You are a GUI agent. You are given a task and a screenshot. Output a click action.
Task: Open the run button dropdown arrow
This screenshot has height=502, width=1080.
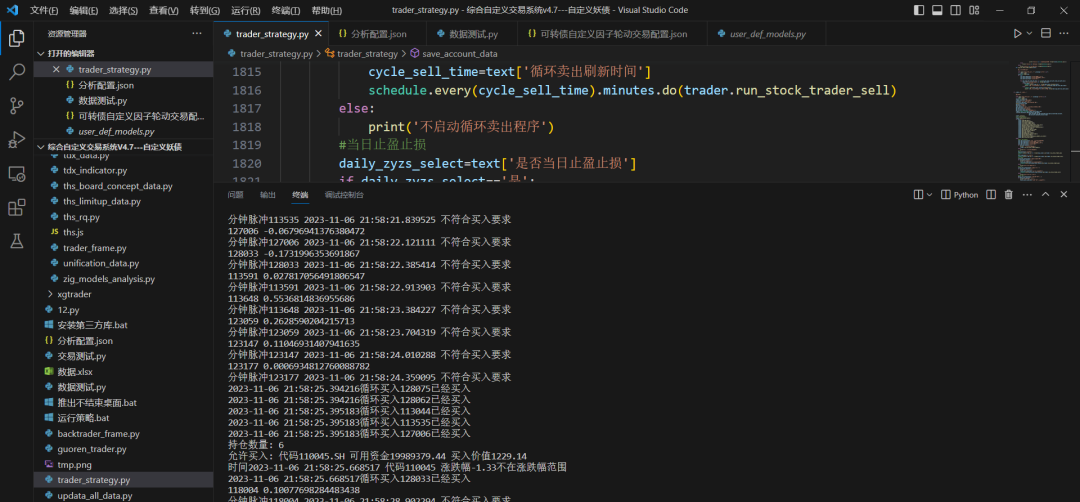pyautogui.click(x=1030, y=34)
